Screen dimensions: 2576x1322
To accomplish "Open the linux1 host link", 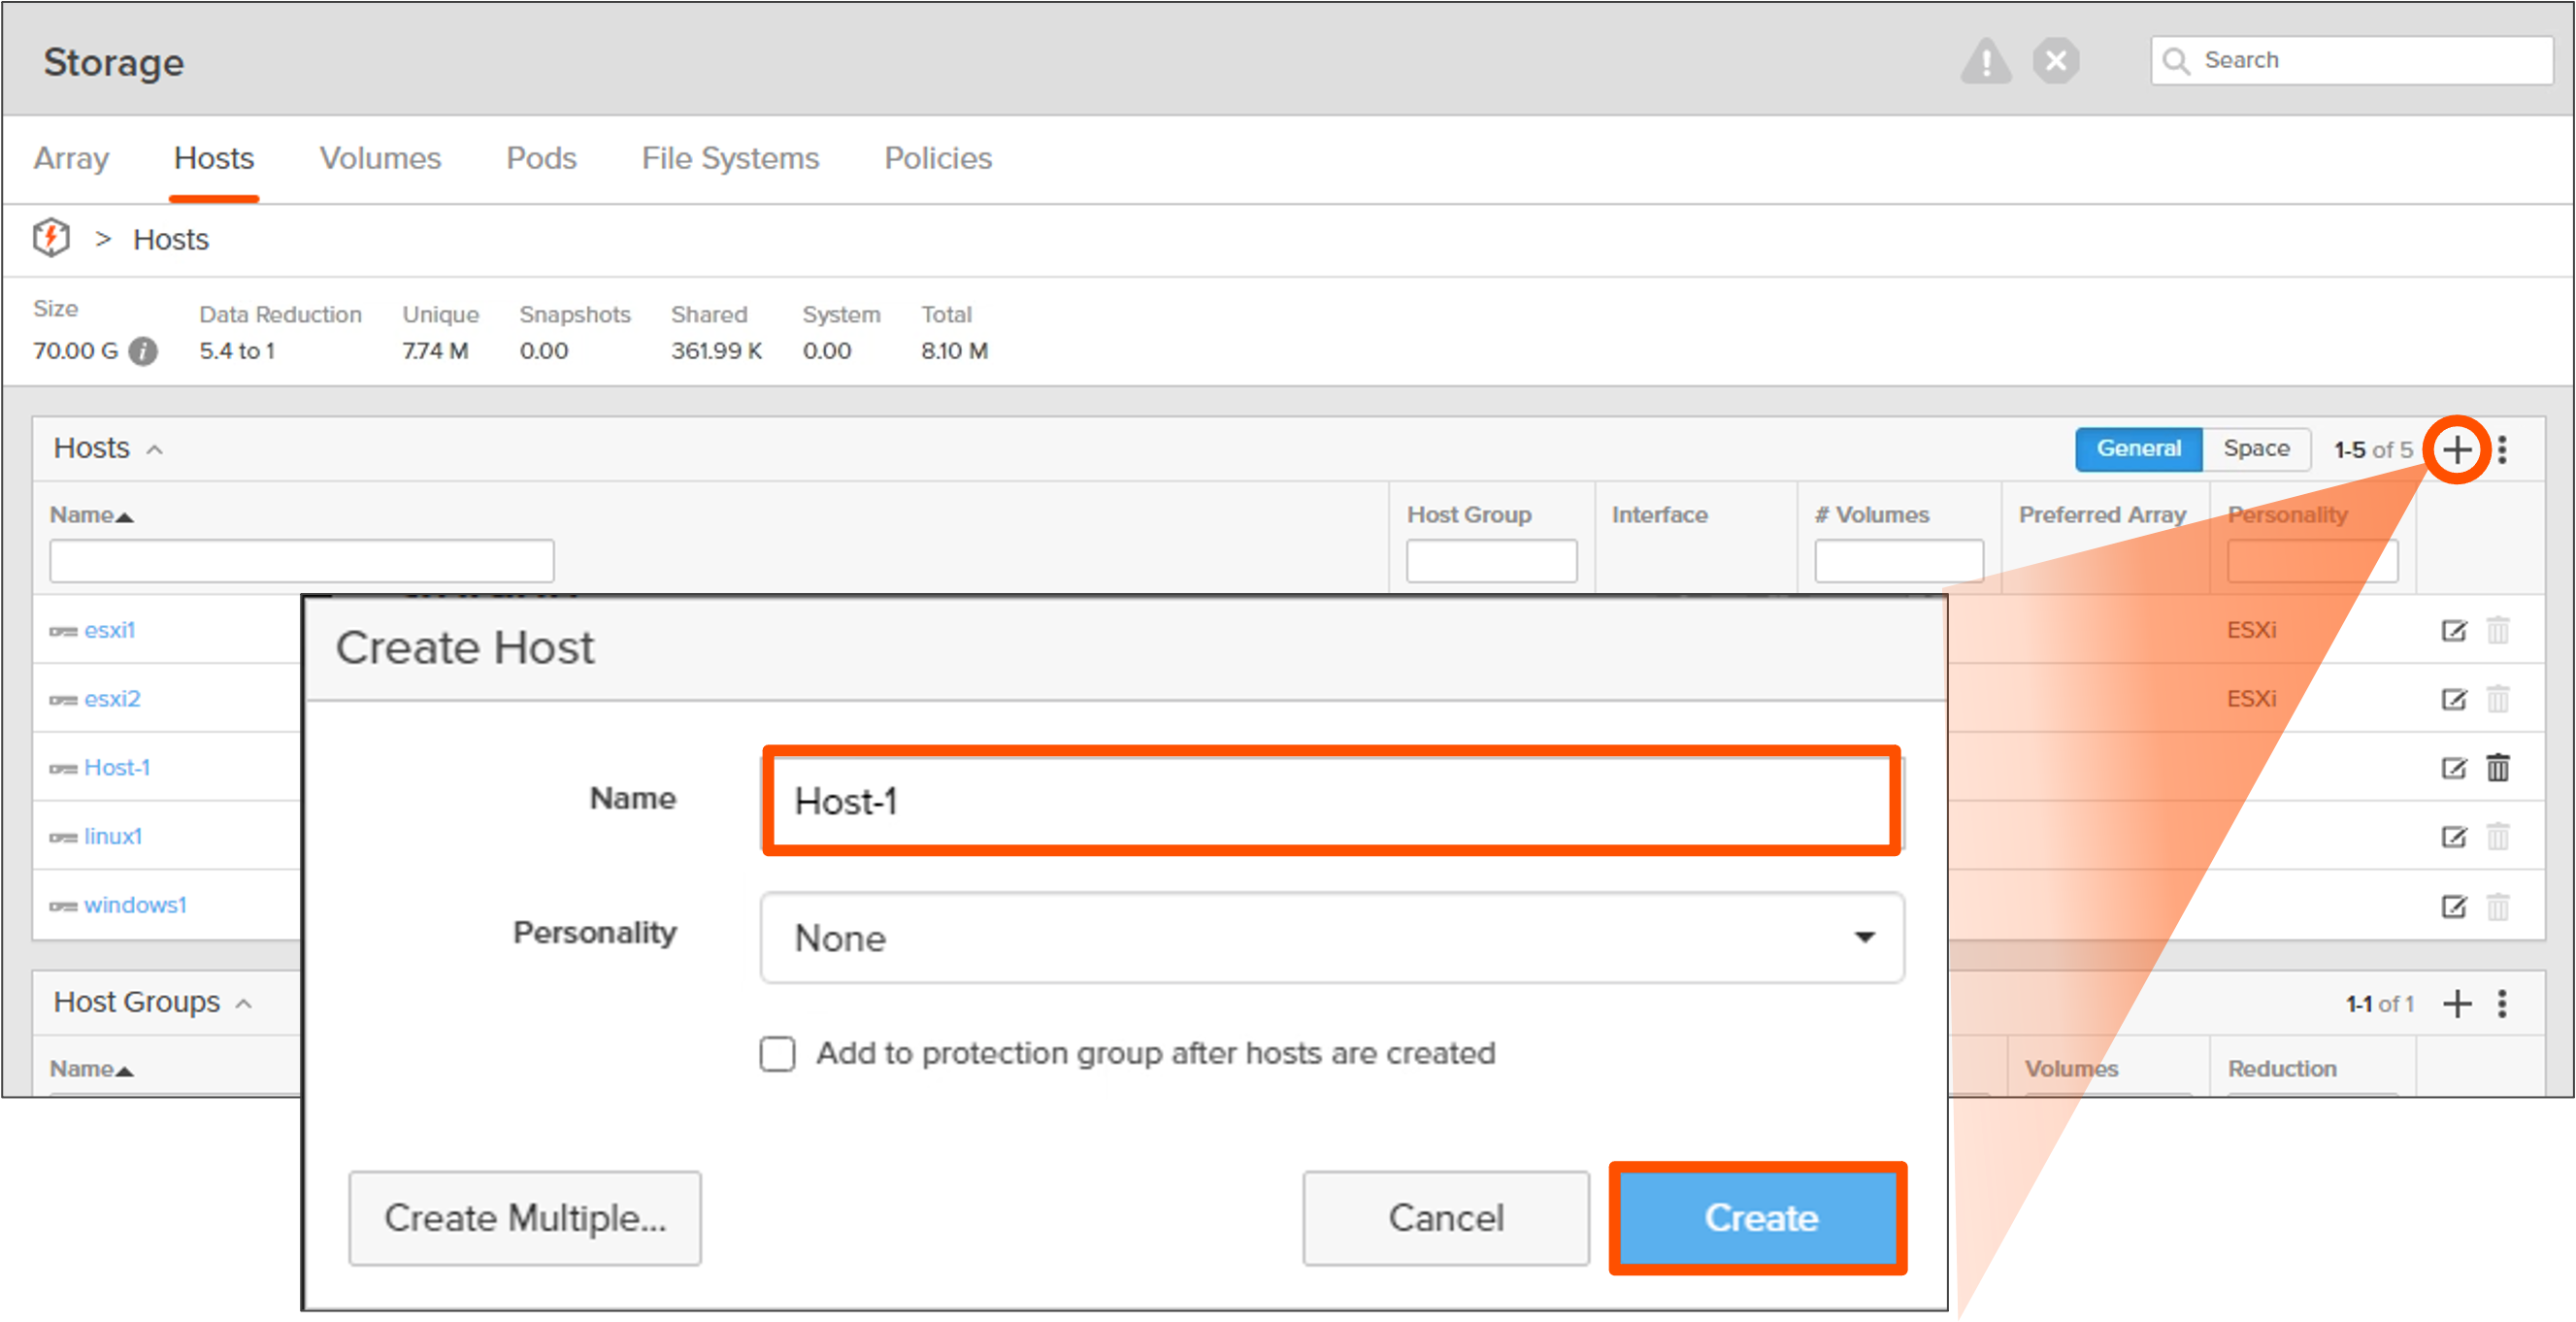I will click(113, 836).
